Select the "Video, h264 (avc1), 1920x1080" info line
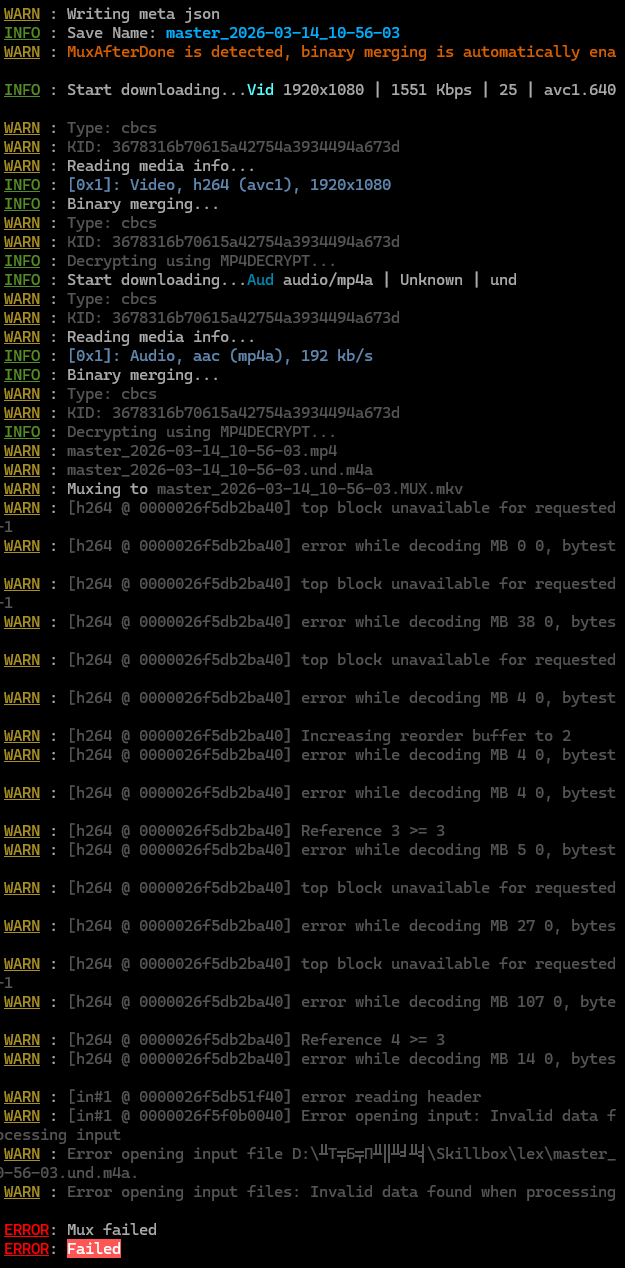The image size is (625, 1268). [x=229, y=185]
